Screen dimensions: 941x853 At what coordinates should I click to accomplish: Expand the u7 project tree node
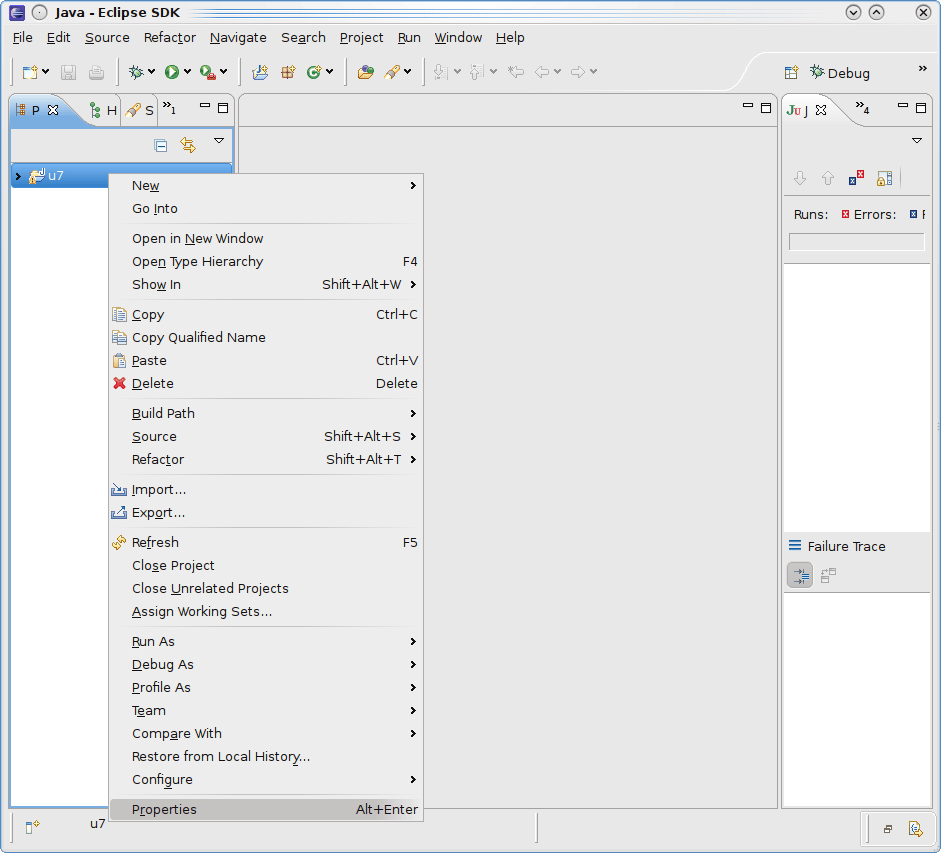click(18, 176)
